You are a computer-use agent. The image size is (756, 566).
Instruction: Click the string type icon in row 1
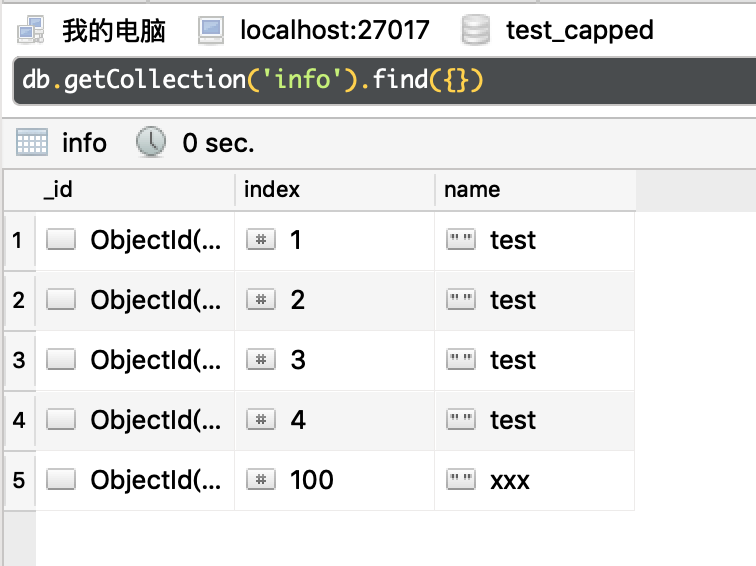pos(461,239)
